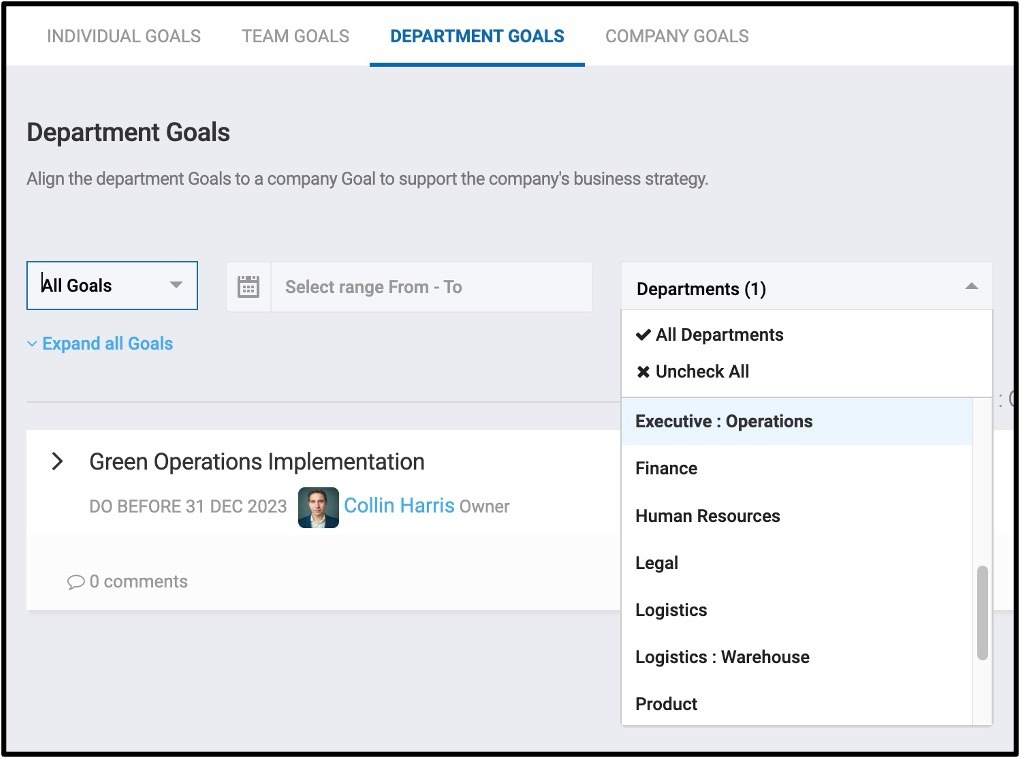Viewport: 1020px width, 758px height.
Task: Check All Departments option
Action: pyautogui.click(x=710, y=335)
